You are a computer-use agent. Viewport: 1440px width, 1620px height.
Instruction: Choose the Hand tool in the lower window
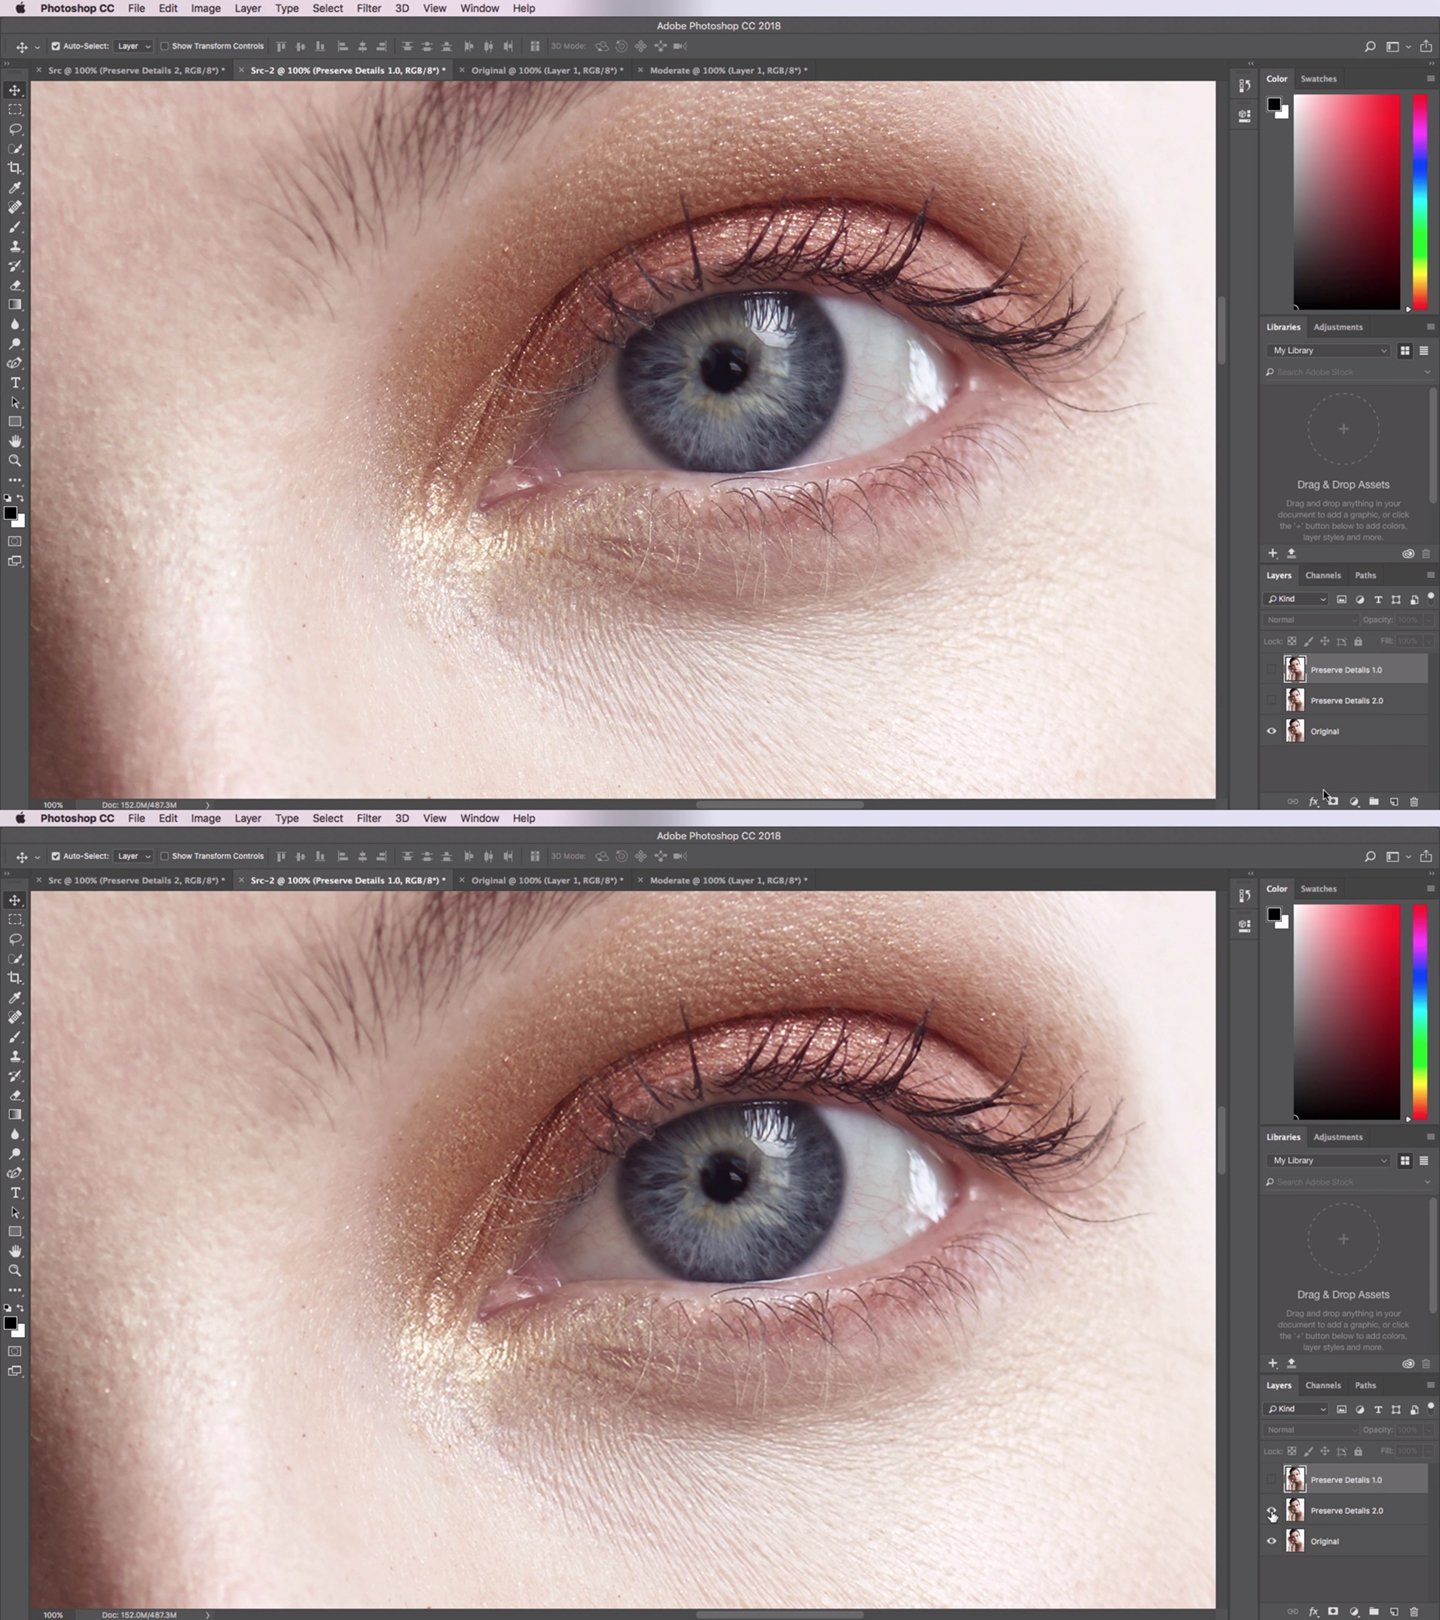pos(15,1251)
